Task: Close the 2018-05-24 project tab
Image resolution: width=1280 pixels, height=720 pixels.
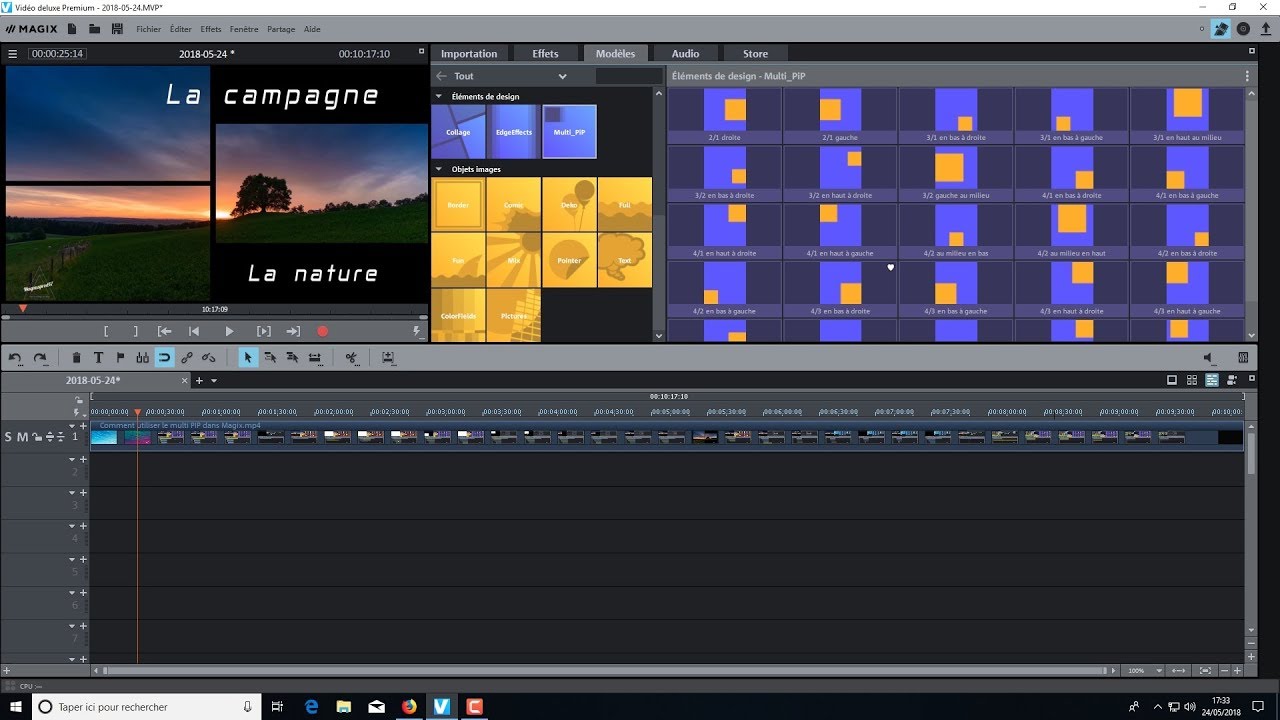Action: coord(184,381)
